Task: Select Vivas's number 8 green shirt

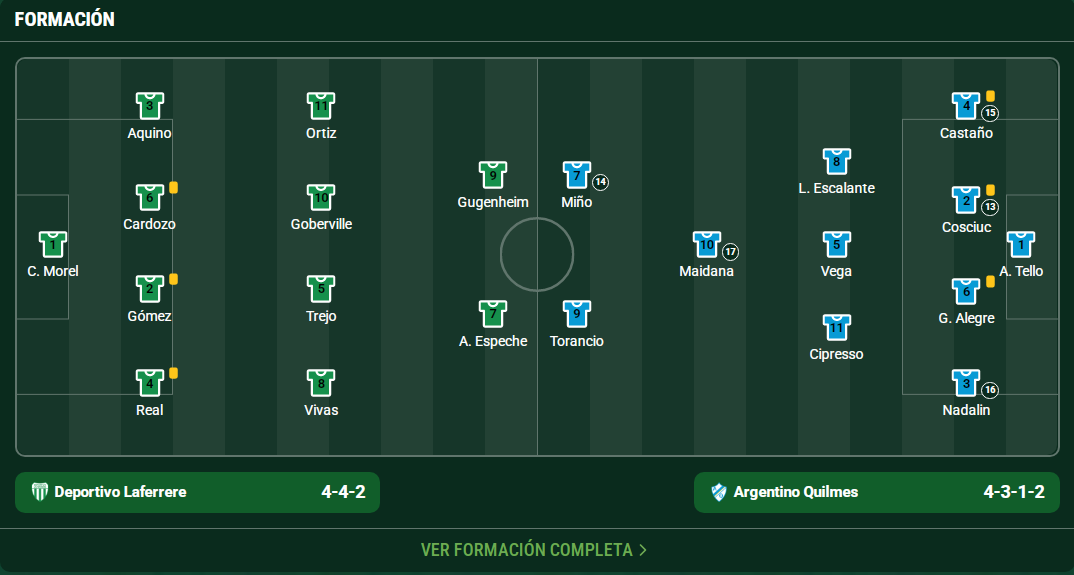Action: [321, 382]
